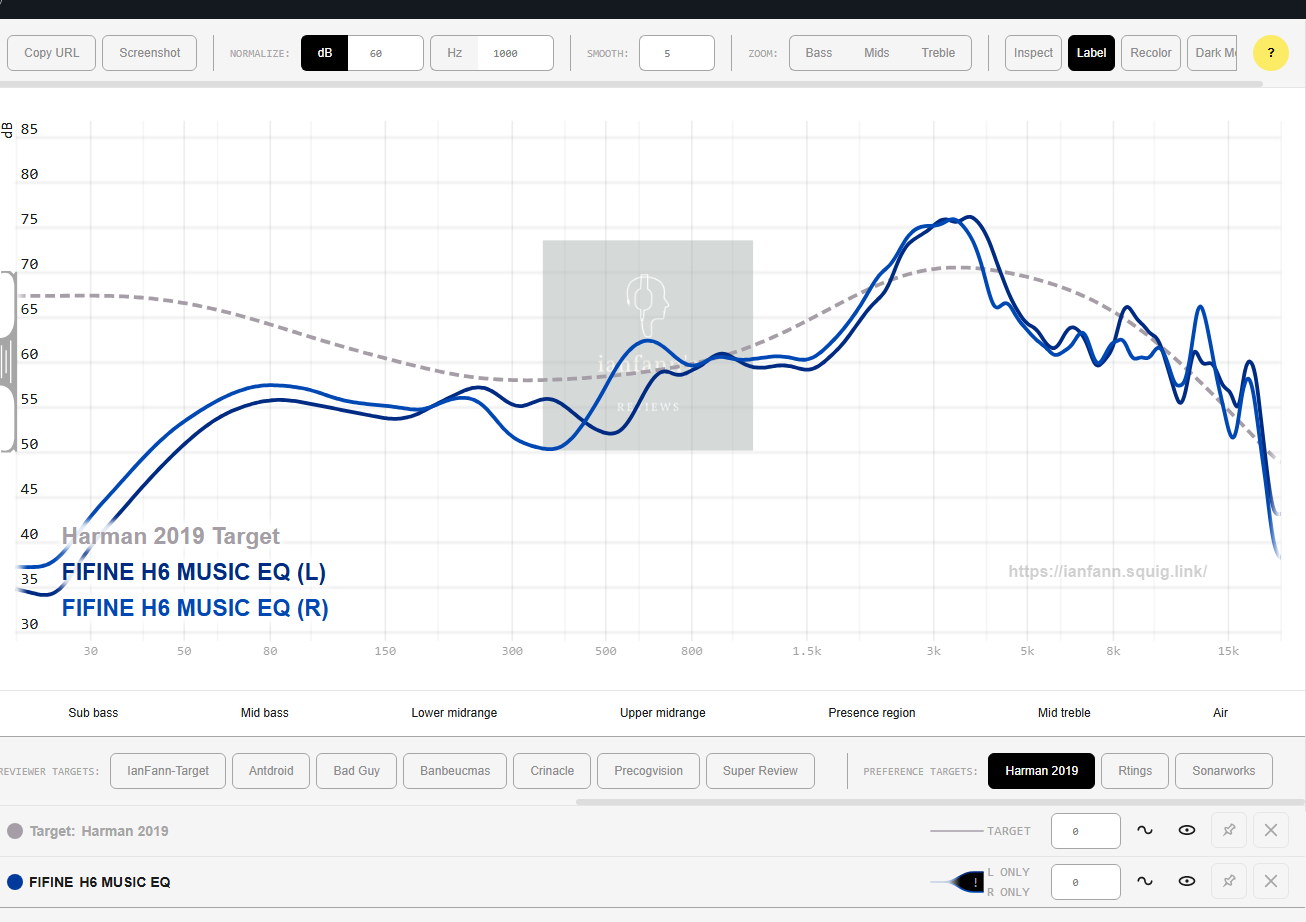Show R ONLY channel for FIFINE H6
This screenshot has height=922, width=1306.
[1008, 892]
